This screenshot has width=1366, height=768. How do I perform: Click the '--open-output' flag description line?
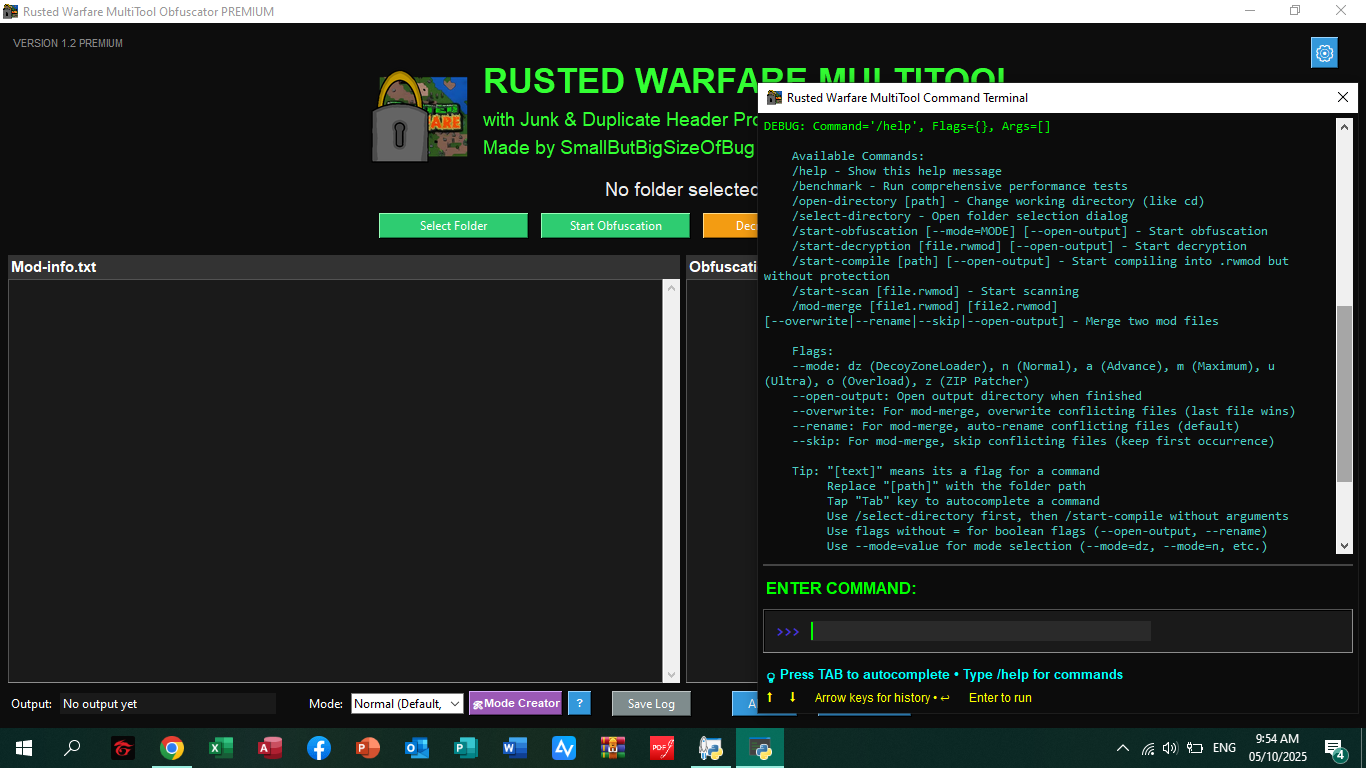click(x=966, y=396)
